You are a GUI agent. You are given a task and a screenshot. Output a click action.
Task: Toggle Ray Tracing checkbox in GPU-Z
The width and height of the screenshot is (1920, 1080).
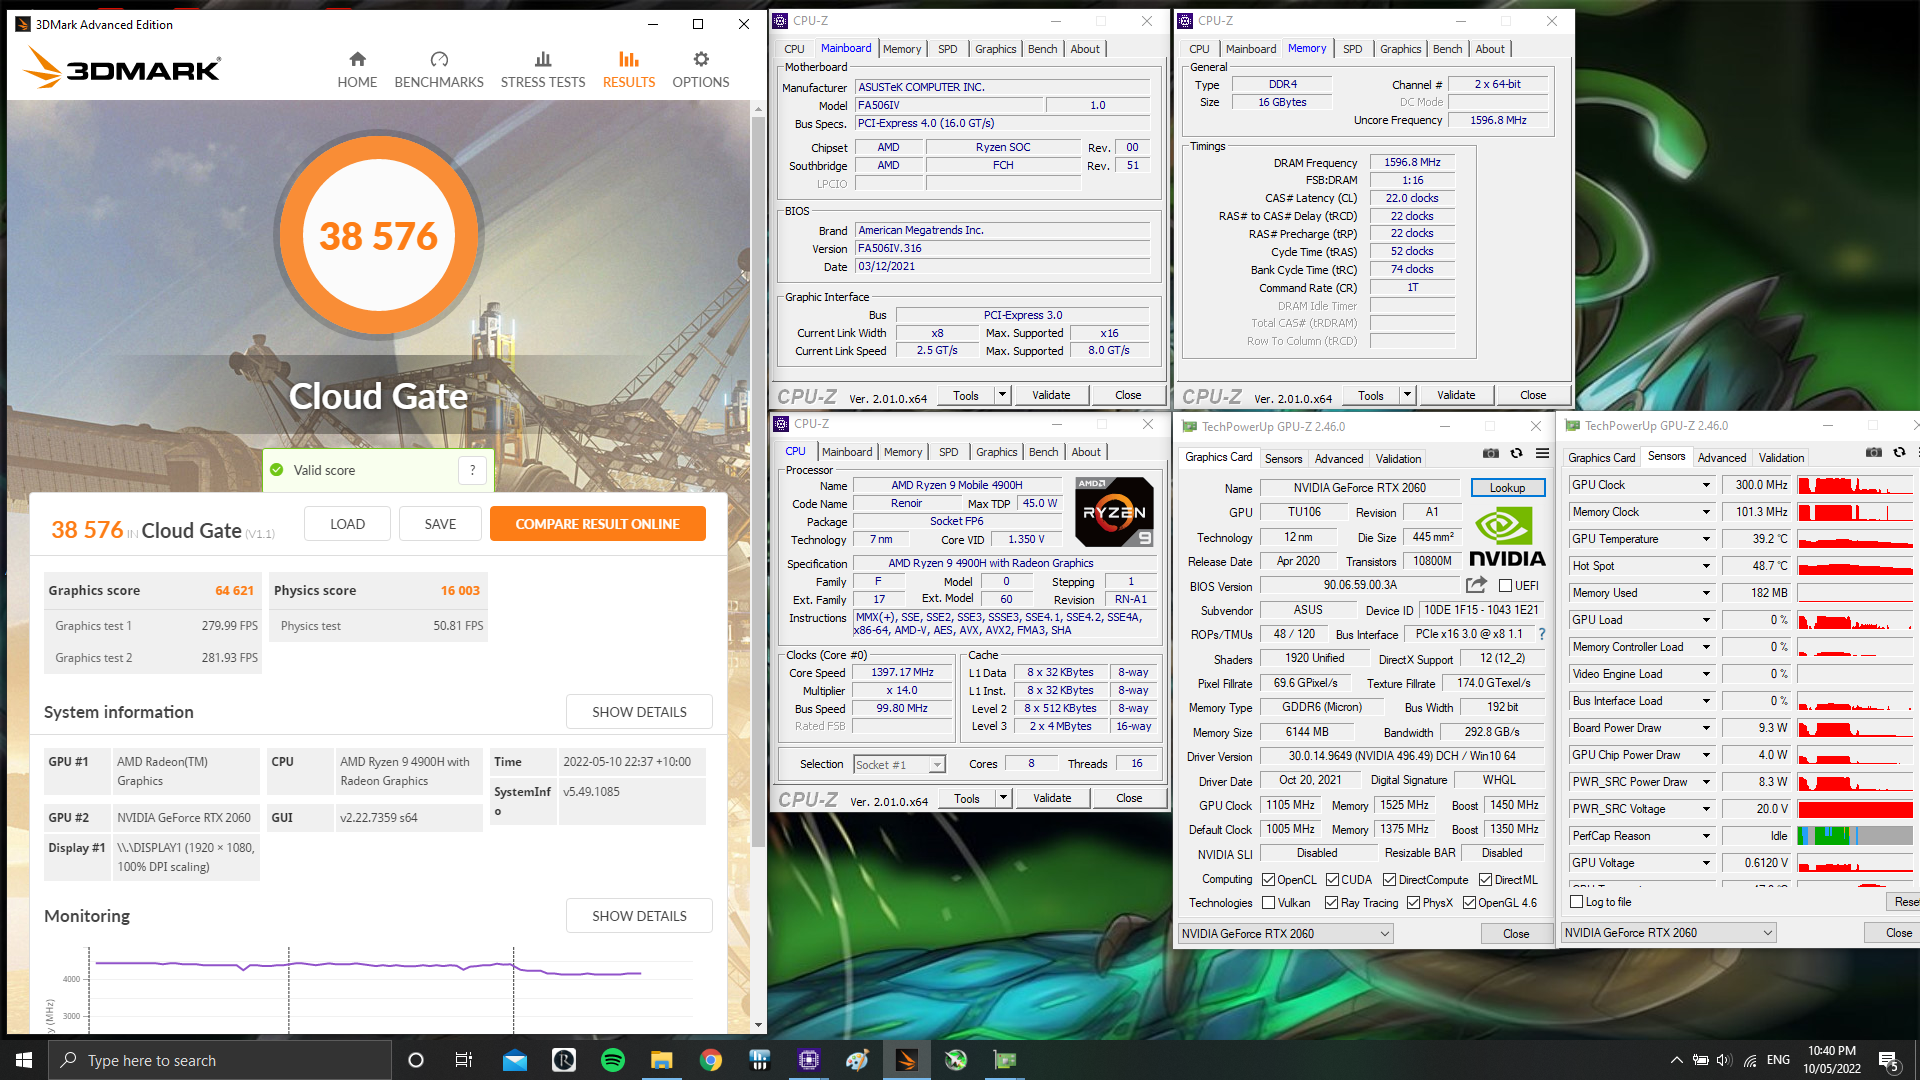[1331, 903]
